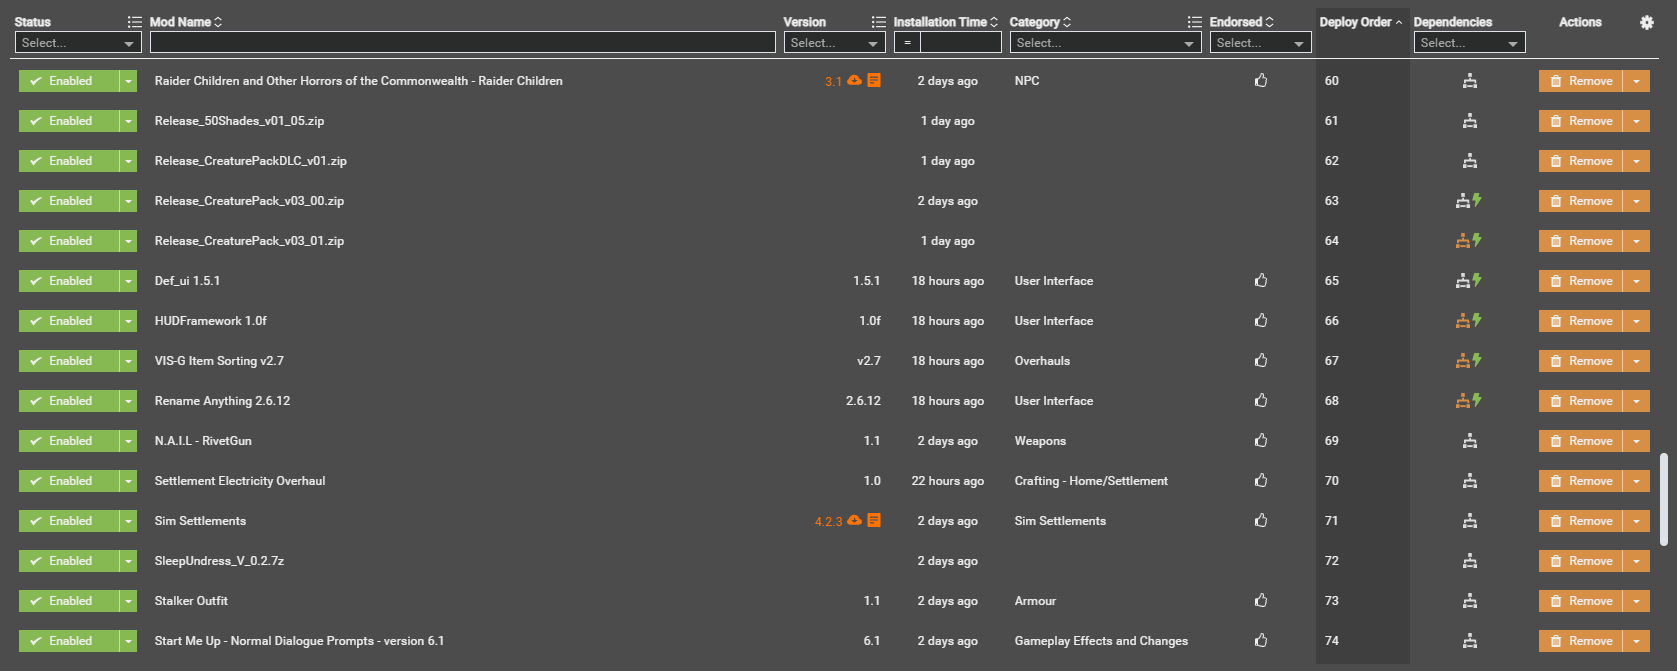Endorse Def_ui 1.5.1 with thumbs-up

coord(1261,281)
